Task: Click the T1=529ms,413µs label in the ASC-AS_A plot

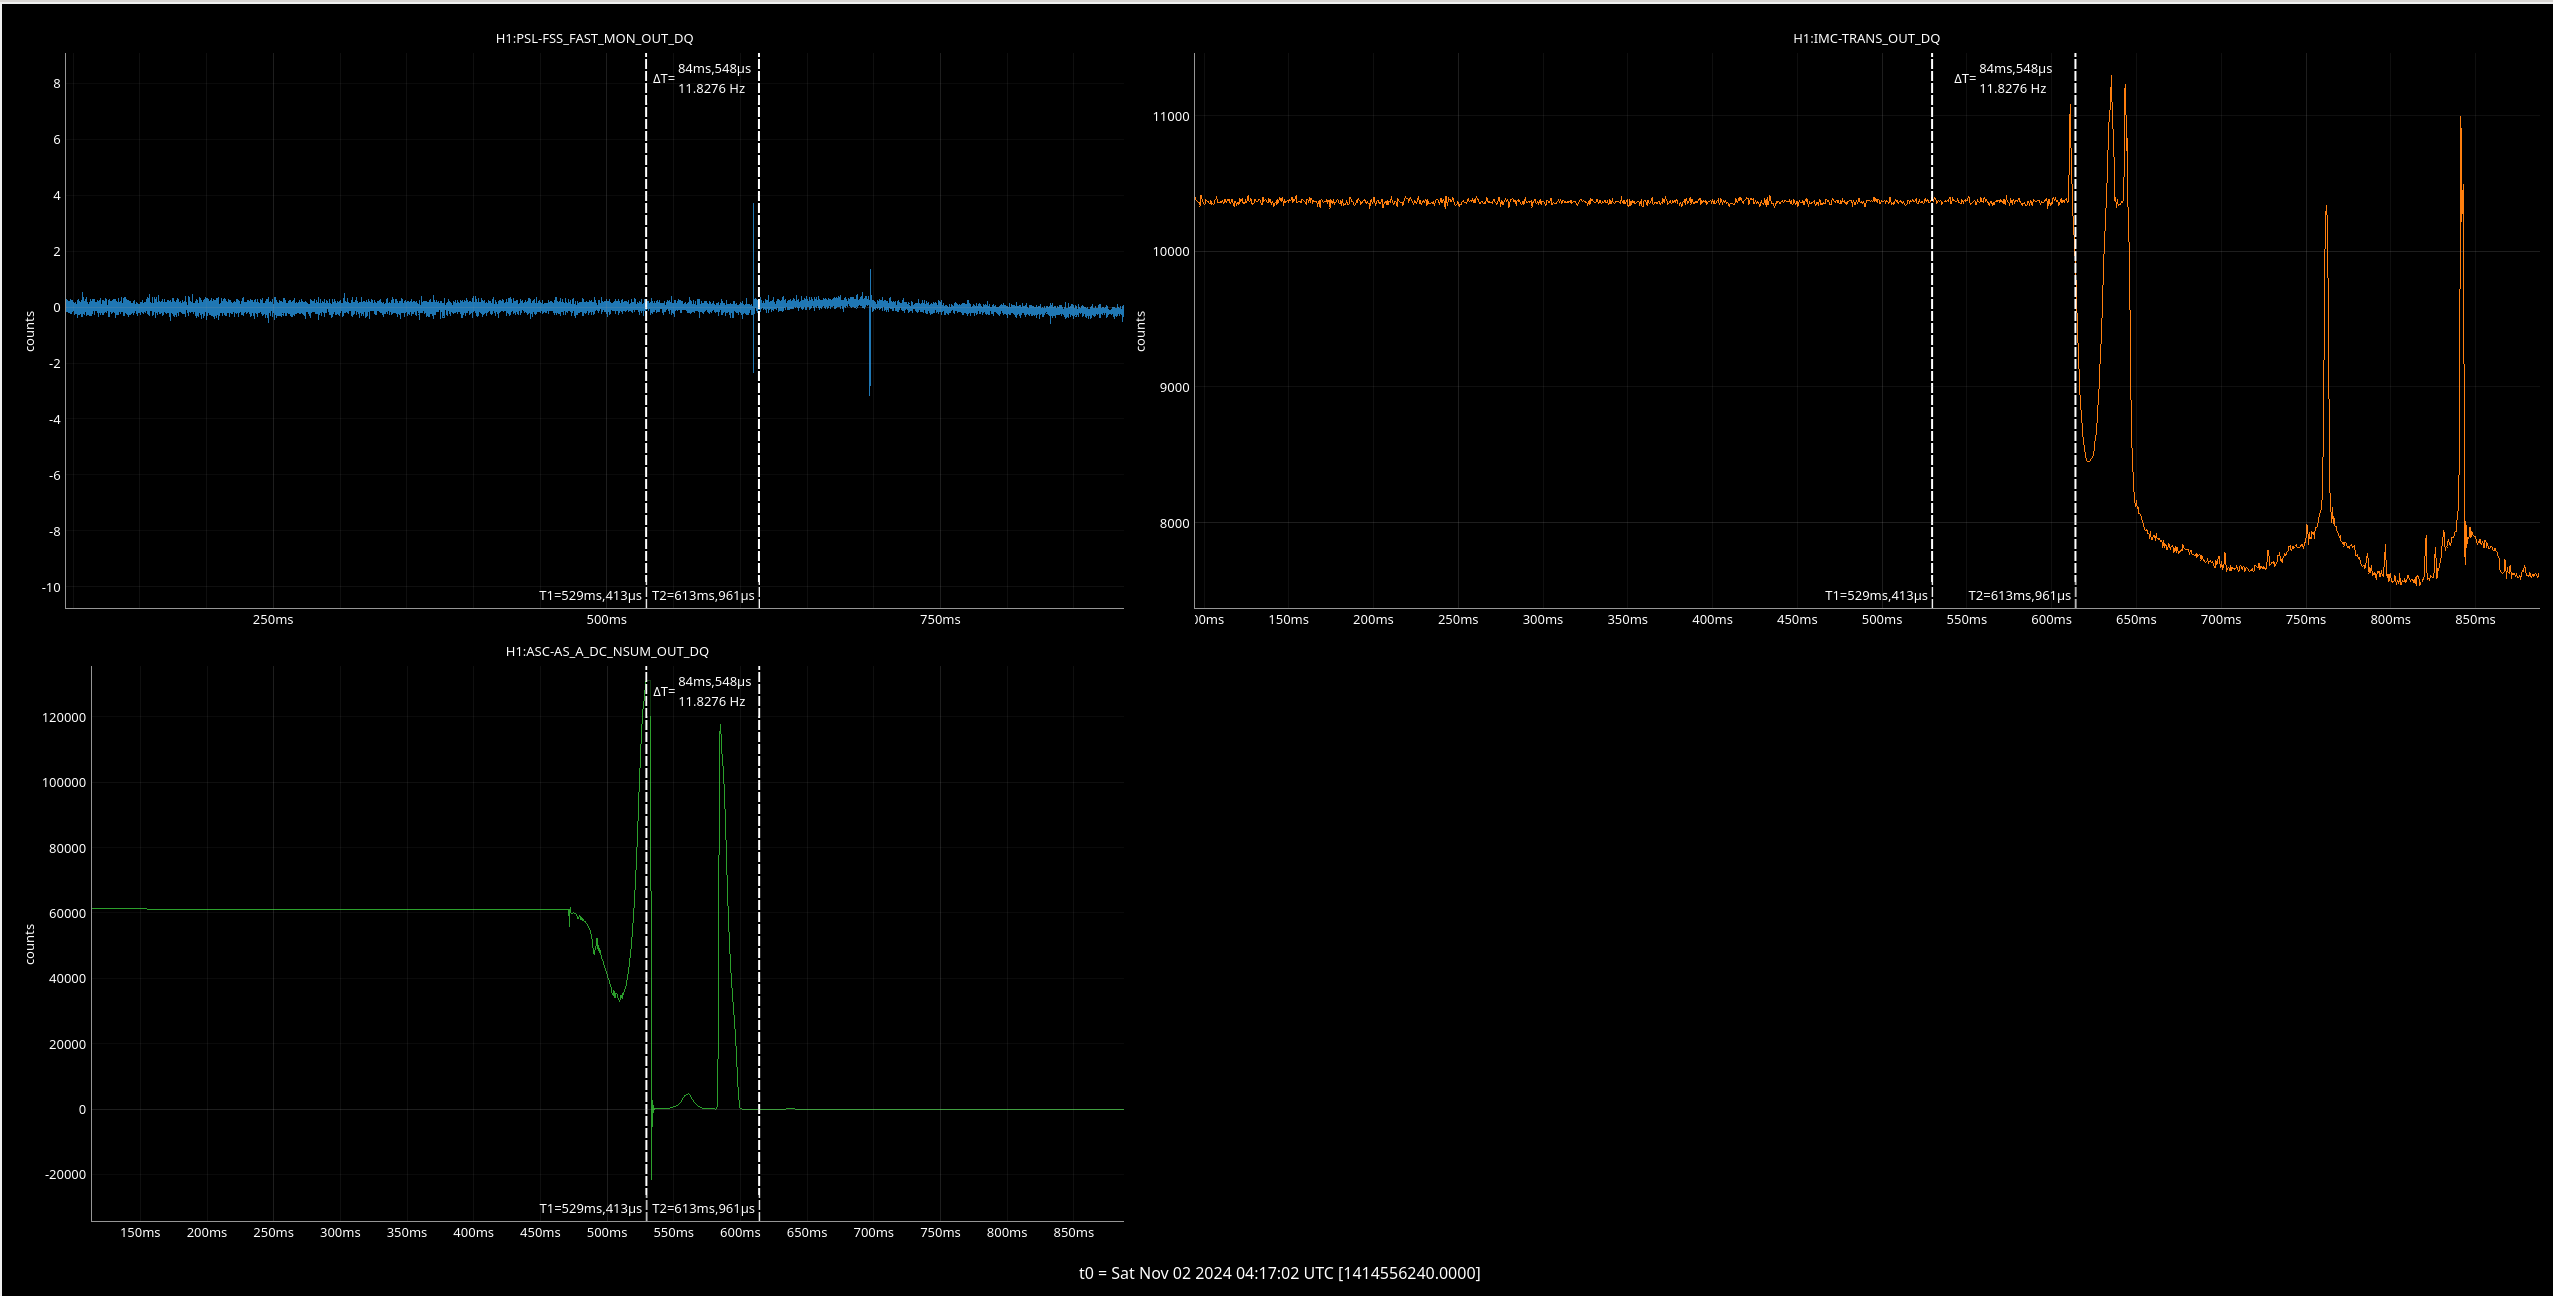Action: 590,1208
